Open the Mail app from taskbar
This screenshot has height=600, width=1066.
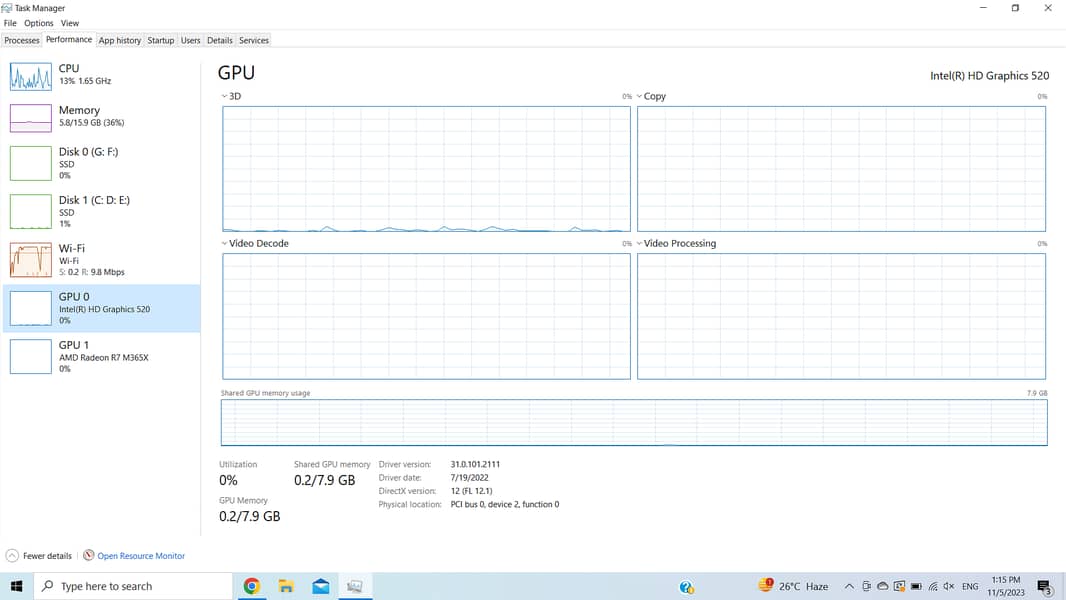pyautogui.click(x=321, y=587)
